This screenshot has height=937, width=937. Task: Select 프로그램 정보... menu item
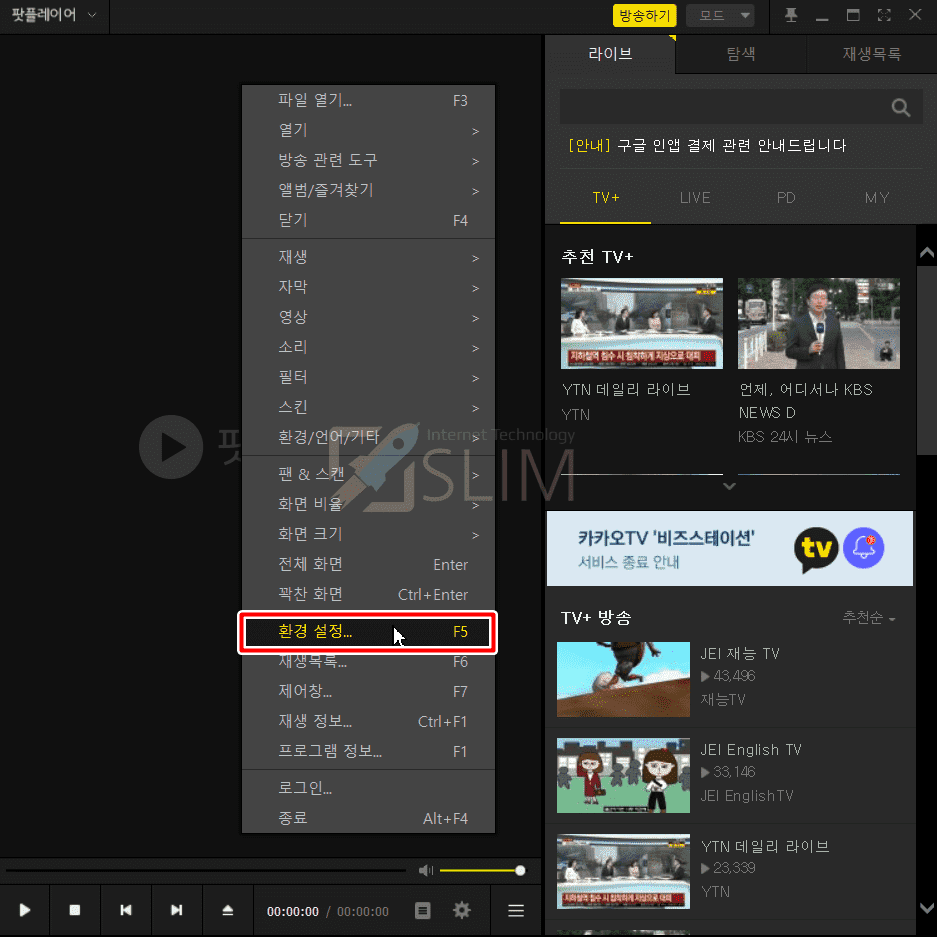369,751
